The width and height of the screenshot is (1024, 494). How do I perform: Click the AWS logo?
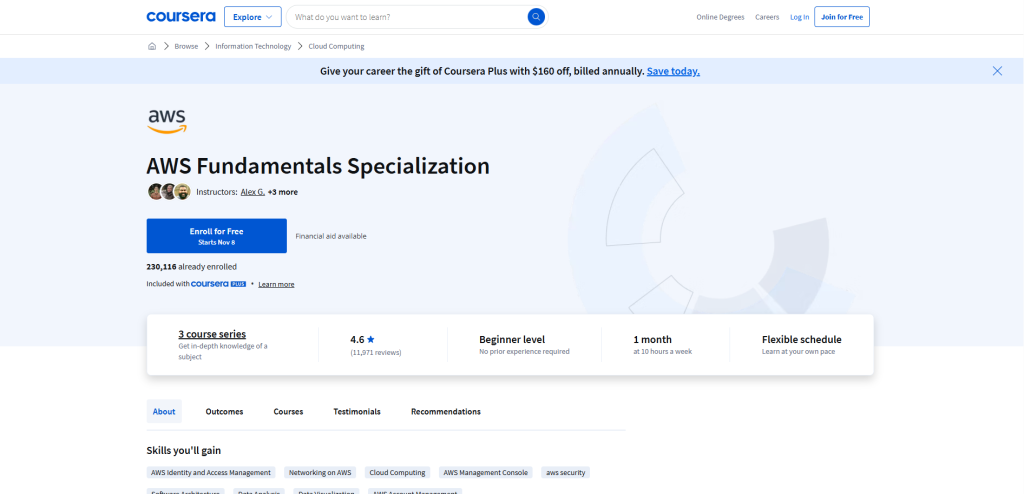(167, 122)
